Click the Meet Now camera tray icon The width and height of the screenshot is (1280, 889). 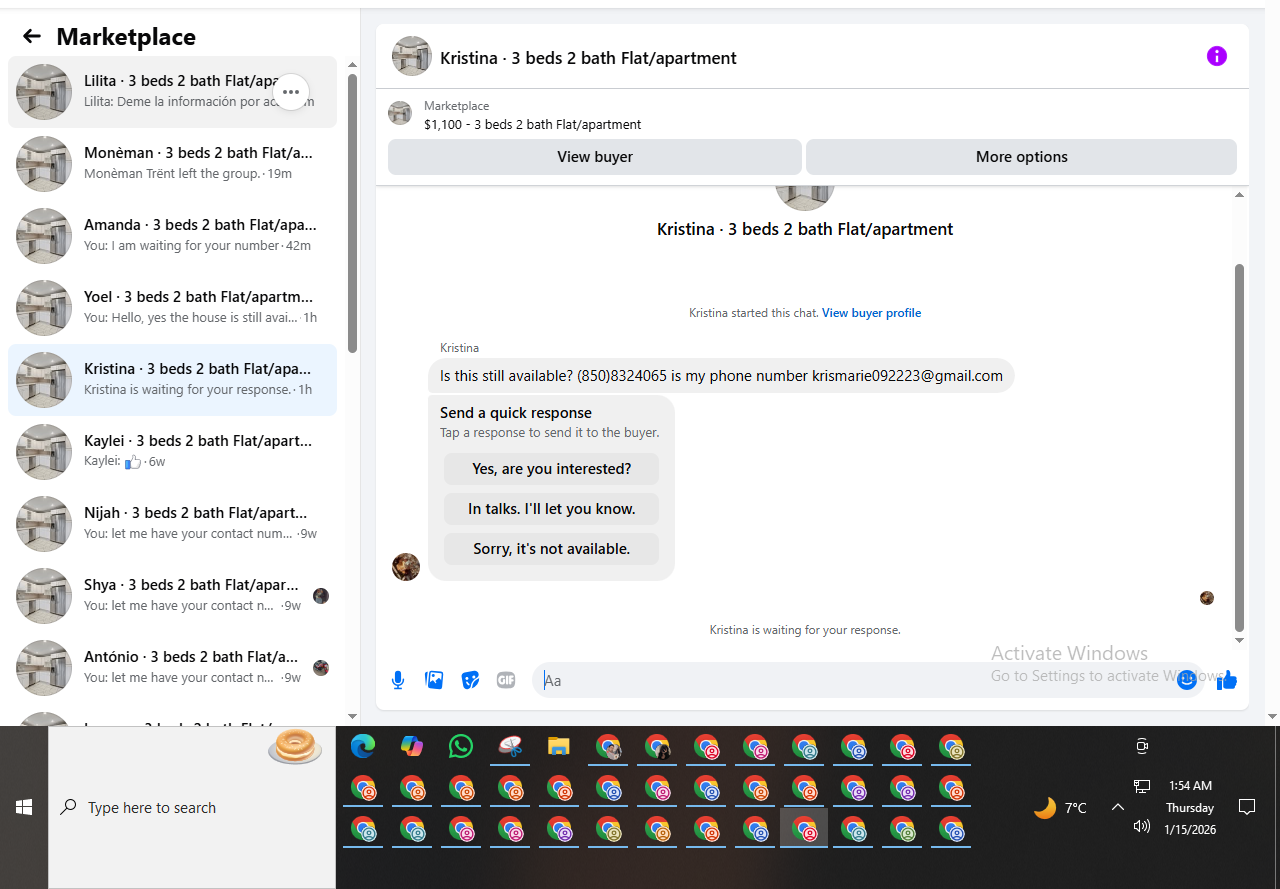tap(1142, 746)
